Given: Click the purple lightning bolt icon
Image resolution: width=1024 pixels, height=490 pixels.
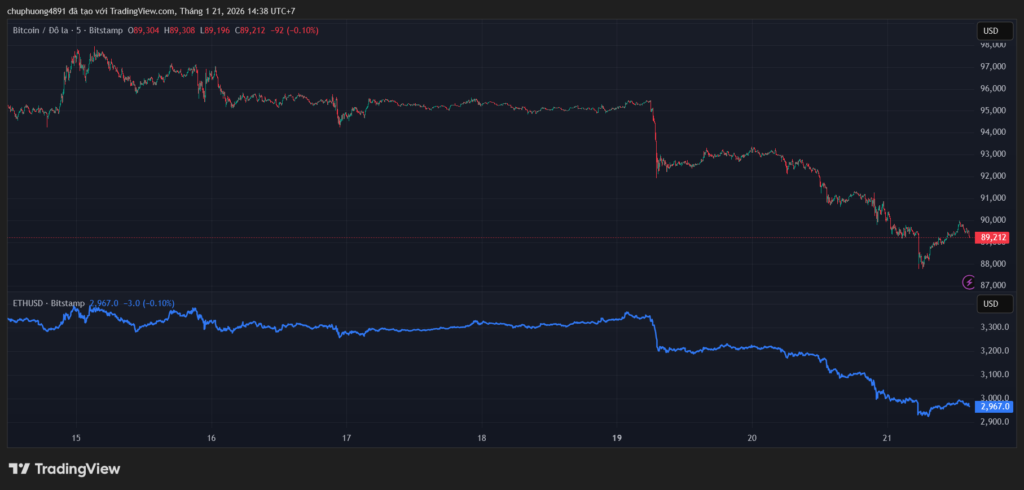Looking at the screenshot, I should pos(968,282).
